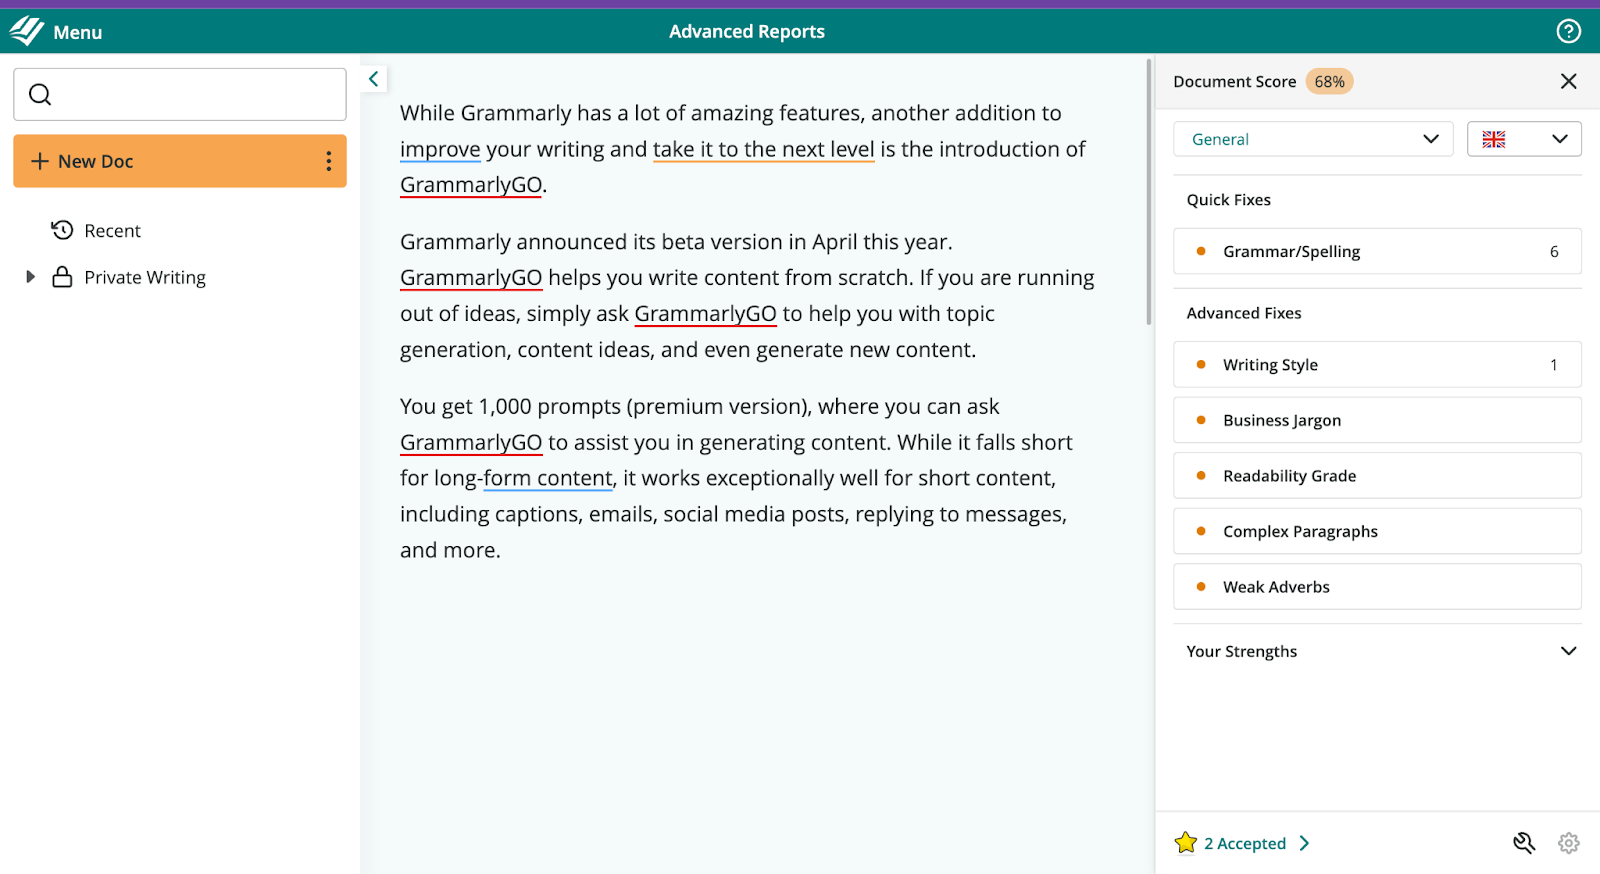The height and width of the screenshot is (874, 1600).
Task: Click "GrammarlyGO" before "to assist you"
Action: pyautogui.click(x=471, y=442)
